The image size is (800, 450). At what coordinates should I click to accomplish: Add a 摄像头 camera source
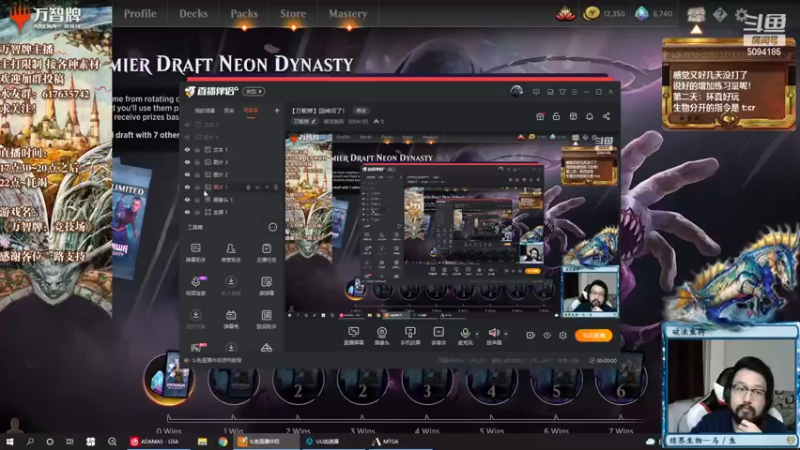(x=382, y=336)
